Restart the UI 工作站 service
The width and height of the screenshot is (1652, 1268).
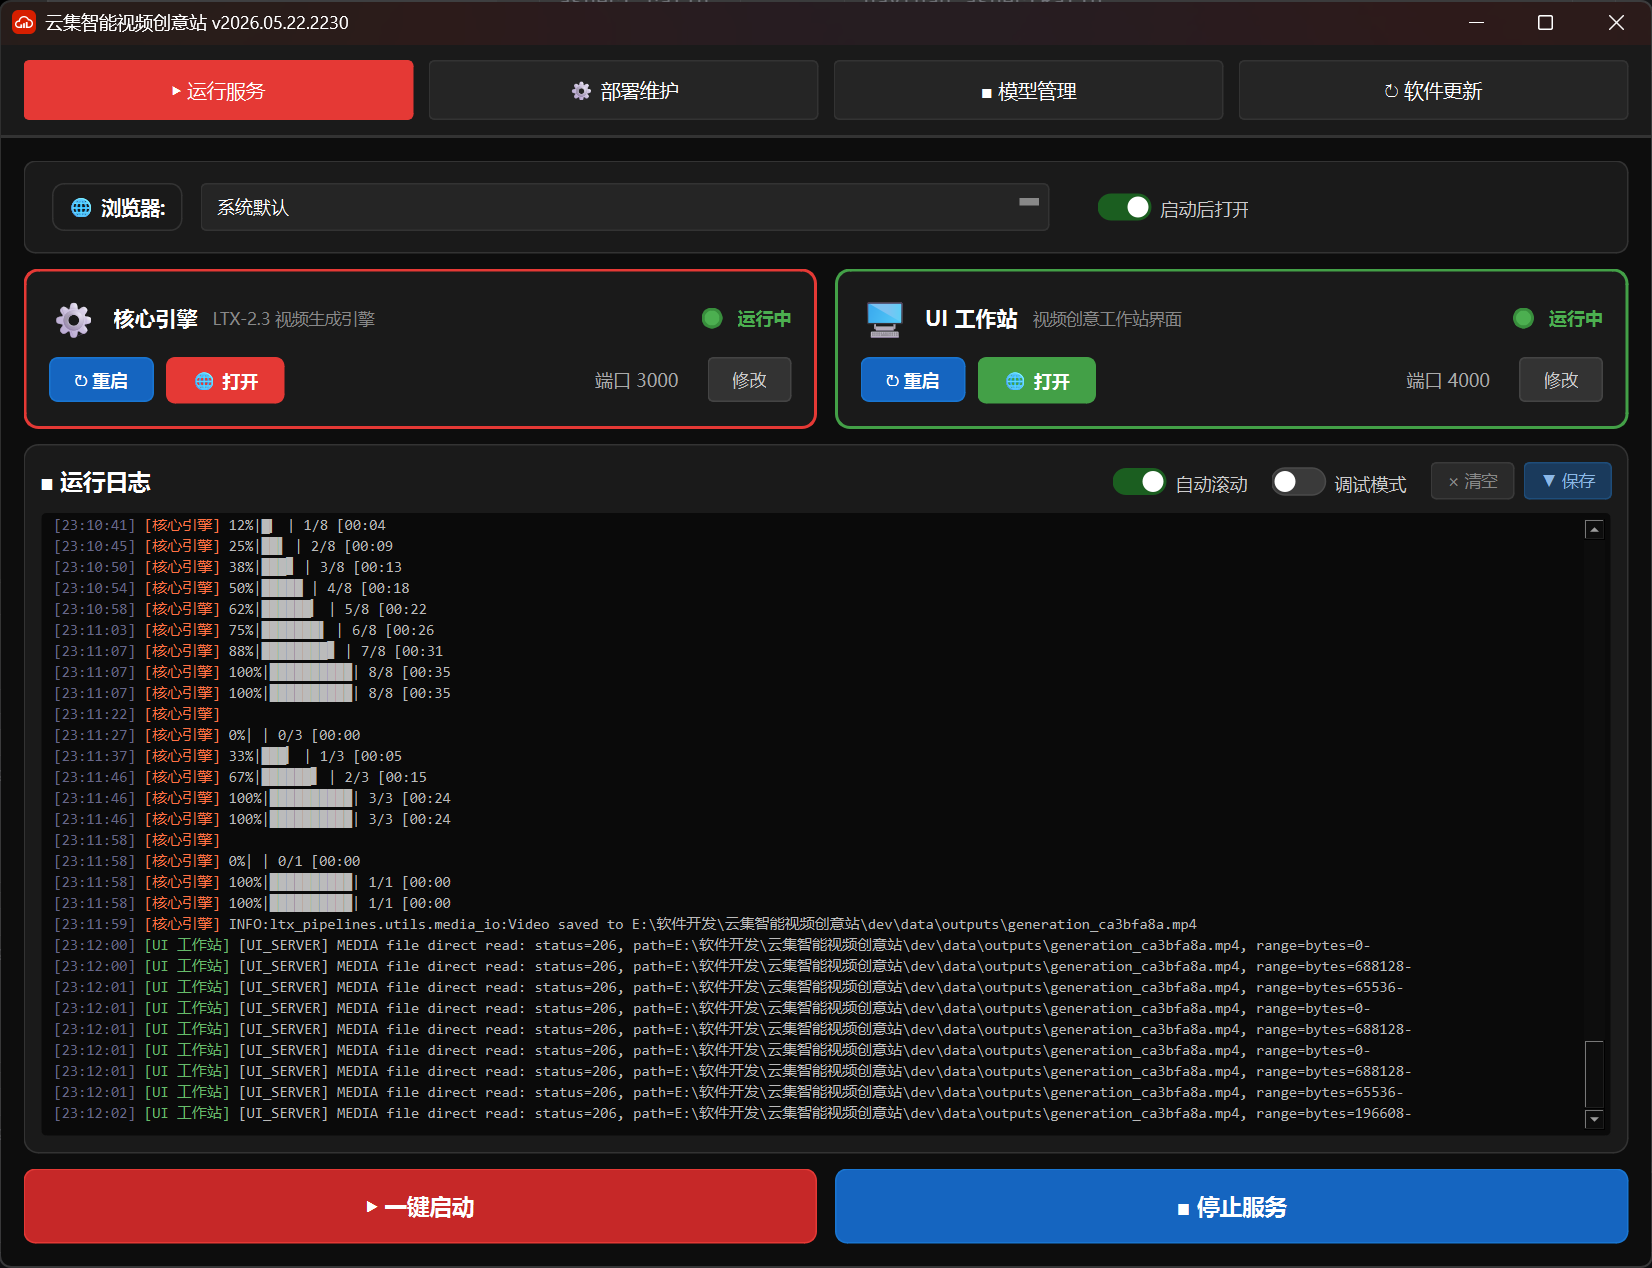click(x=913, y=380)
